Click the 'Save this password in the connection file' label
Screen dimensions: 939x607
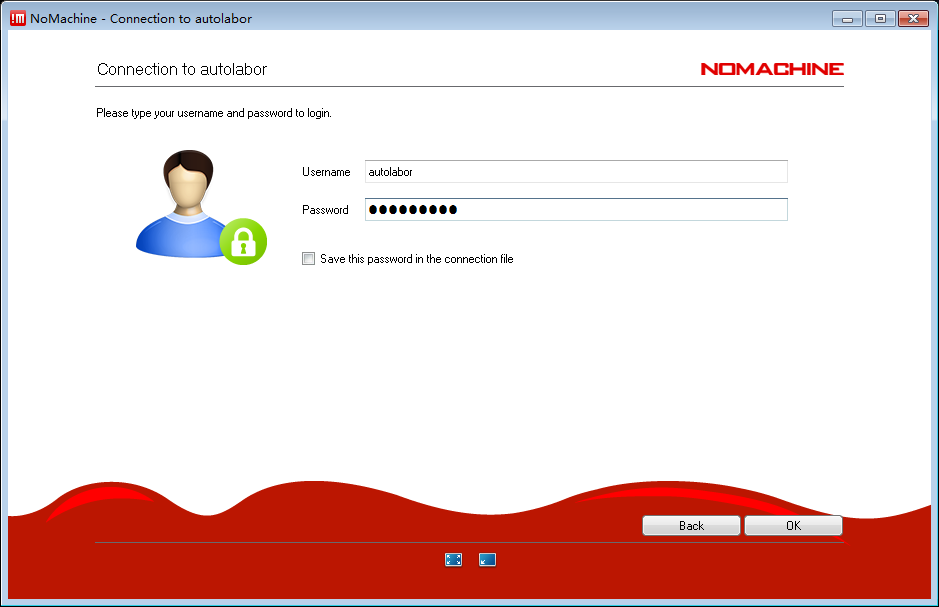pos(416,259)
